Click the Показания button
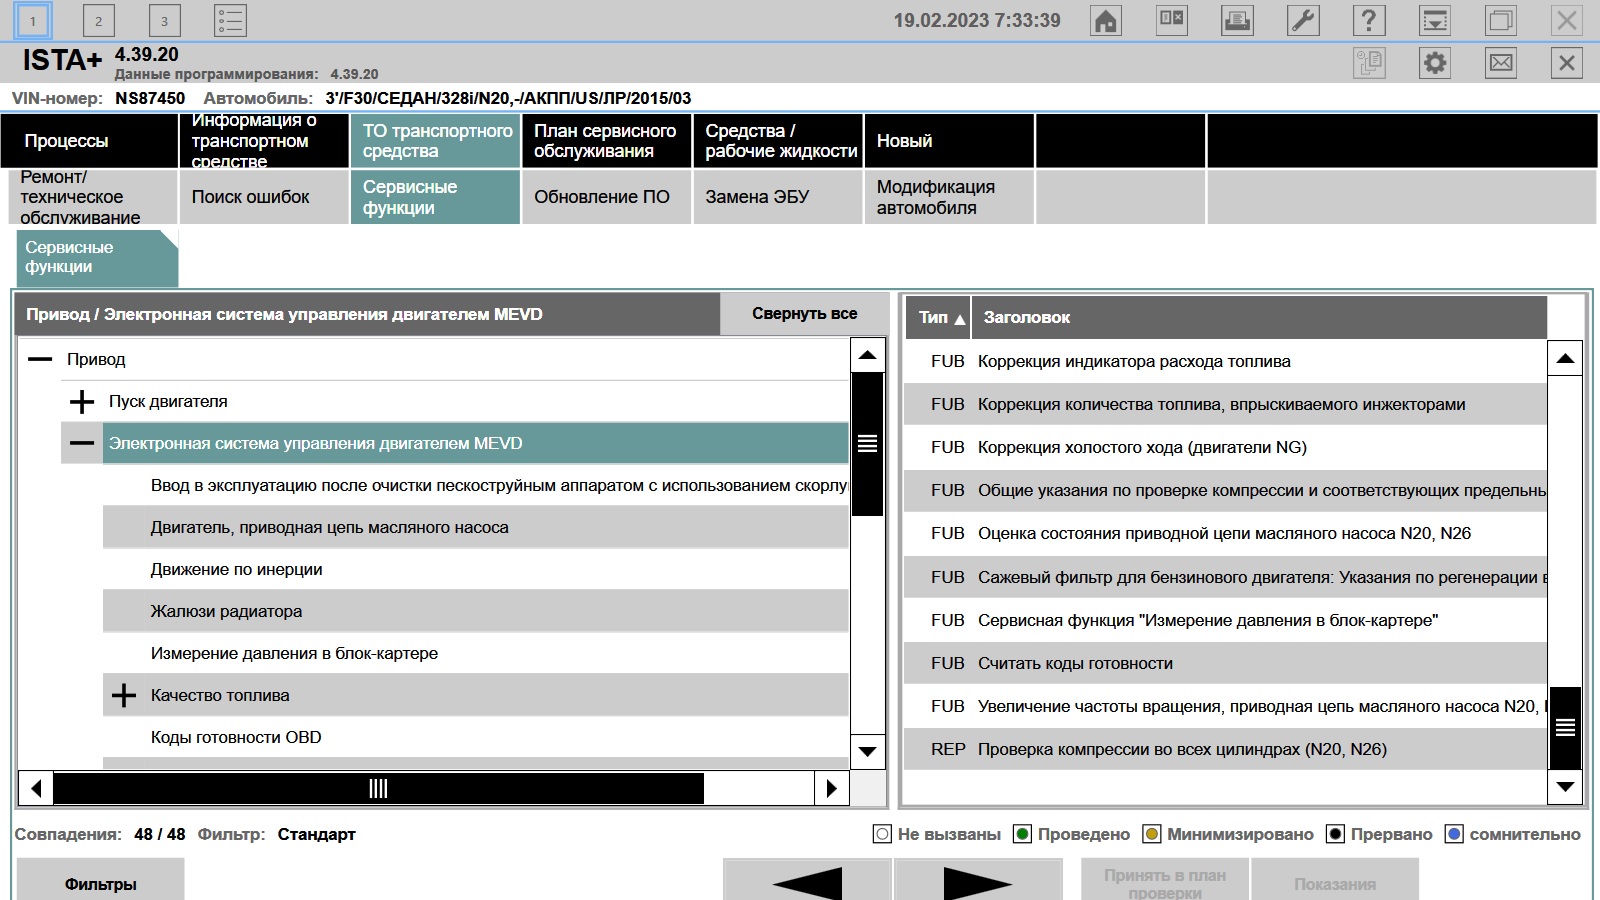 (1335, 881)
